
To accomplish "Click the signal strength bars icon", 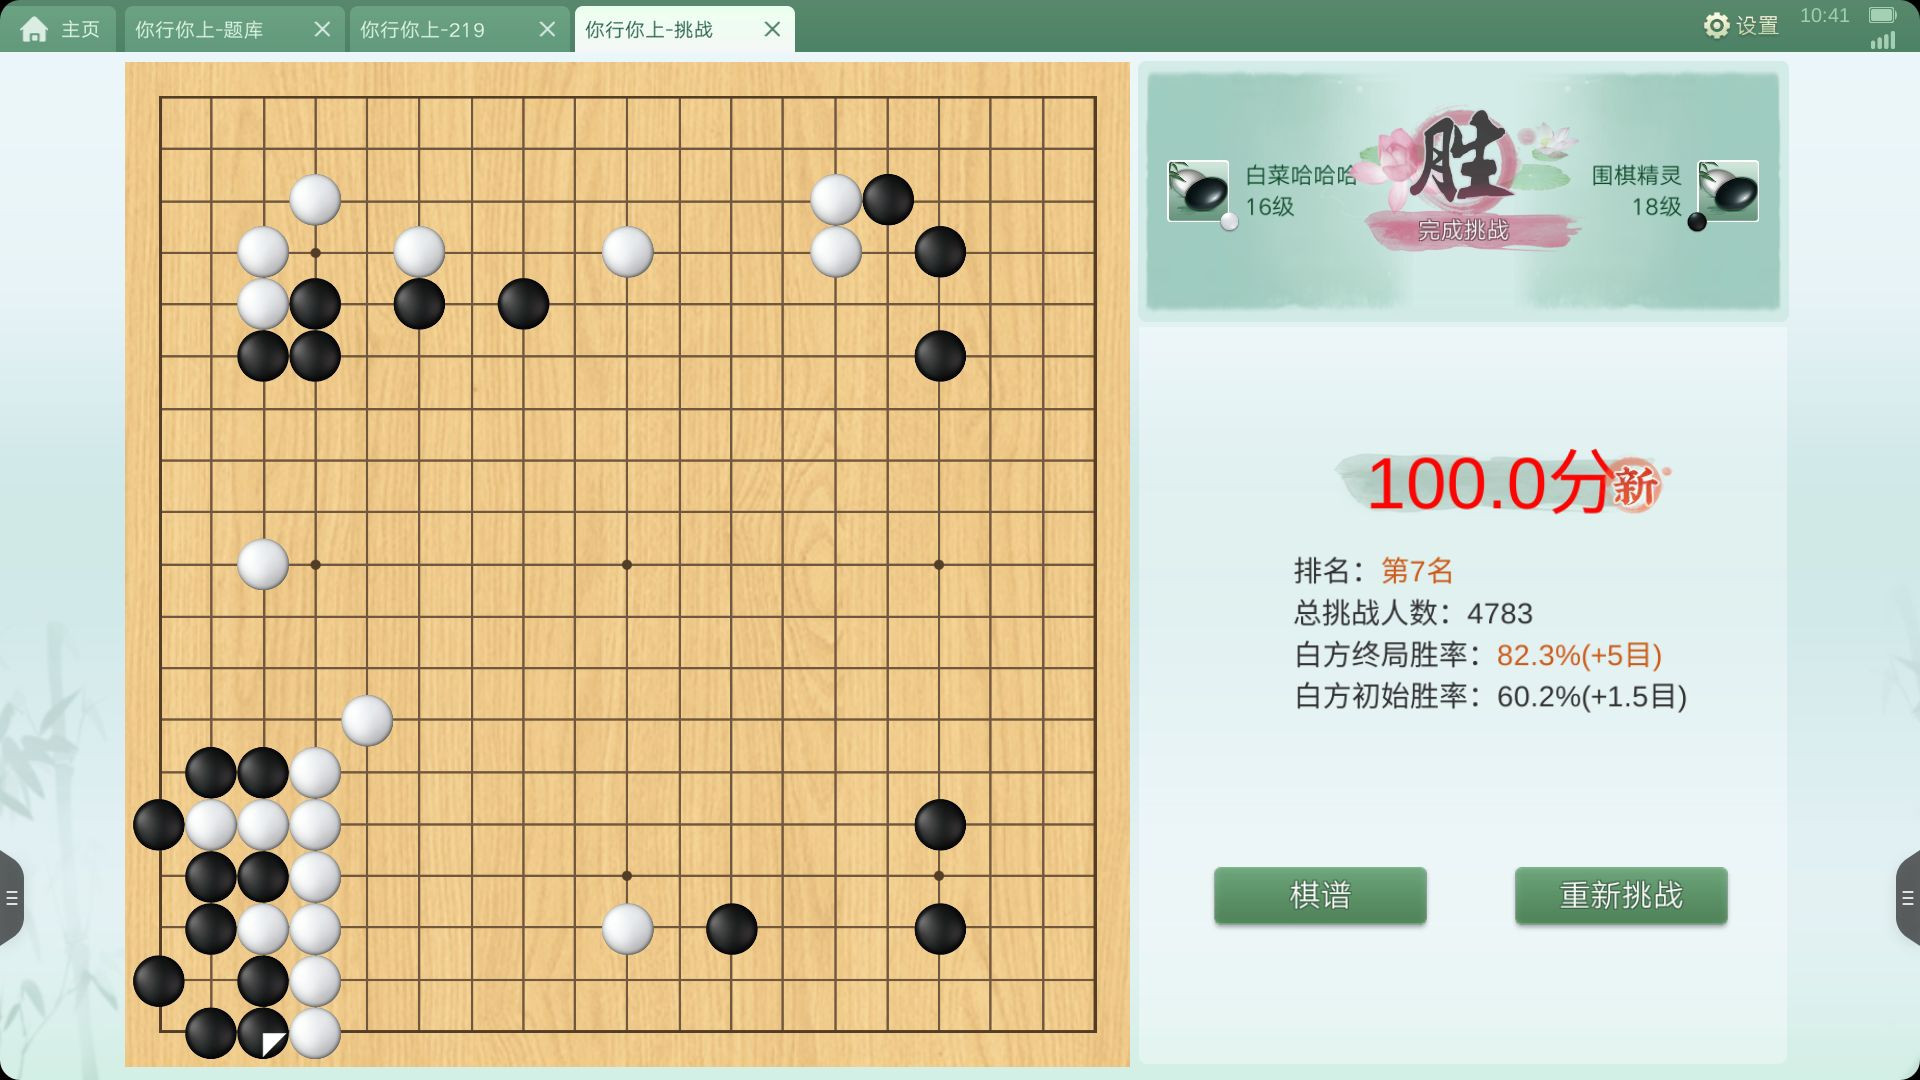I will click(x=1883, y=40).
